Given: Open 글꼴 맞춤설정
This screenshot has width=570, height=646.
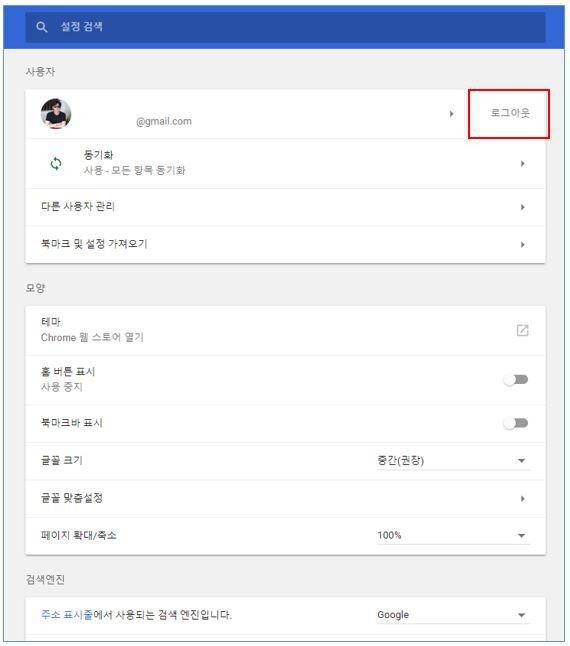Looking at the screenshot, I should (x=285, y=499).
